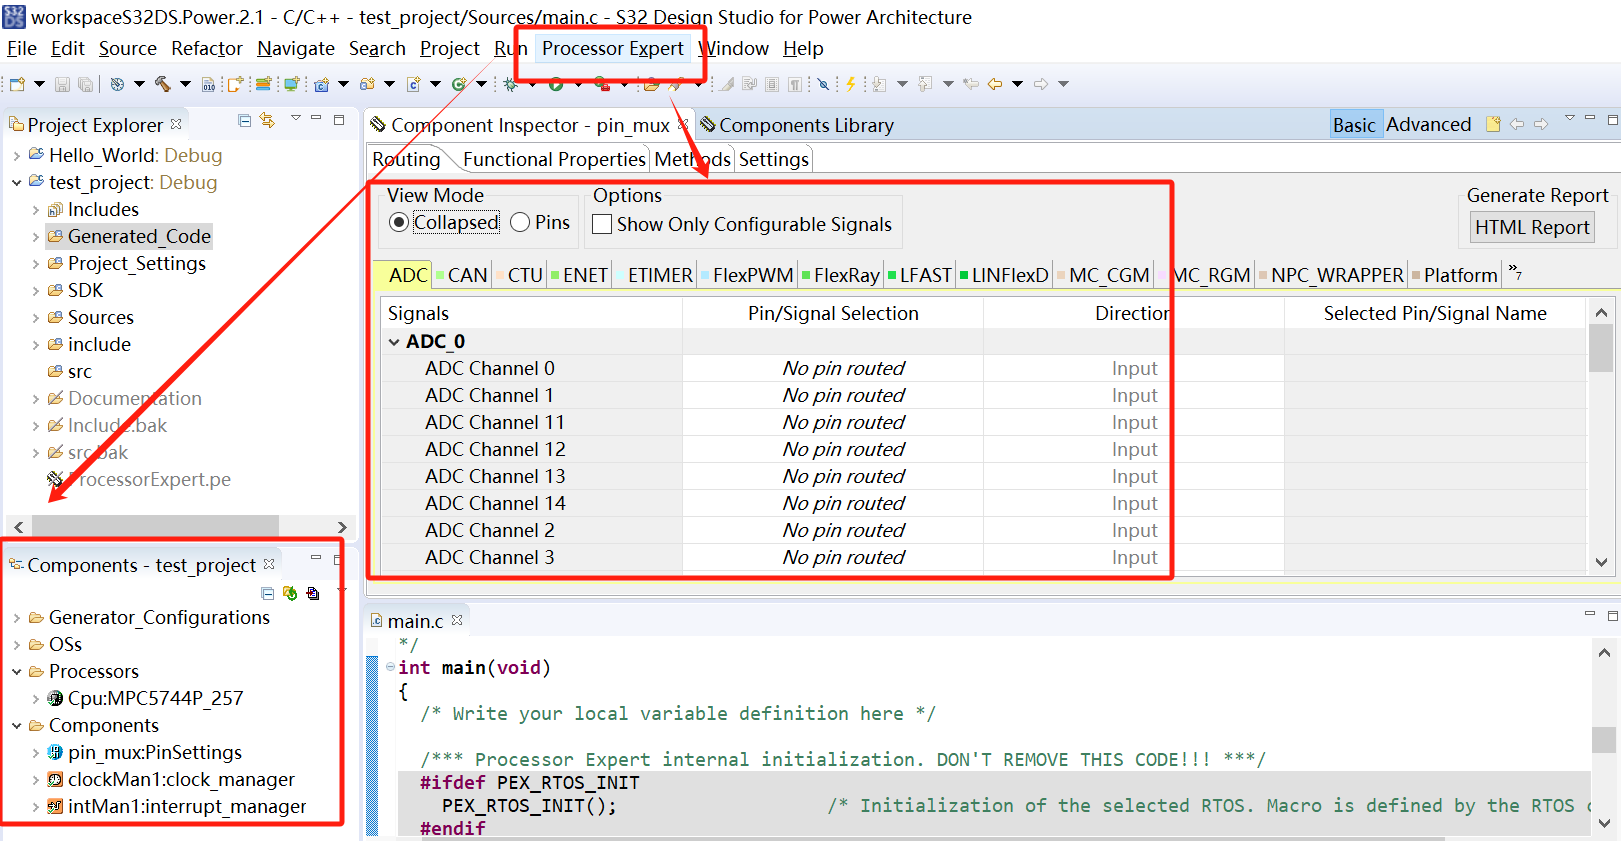
Task: Click the Cpu:MPC5744P_257 processor icon
Action: [55, 698]
